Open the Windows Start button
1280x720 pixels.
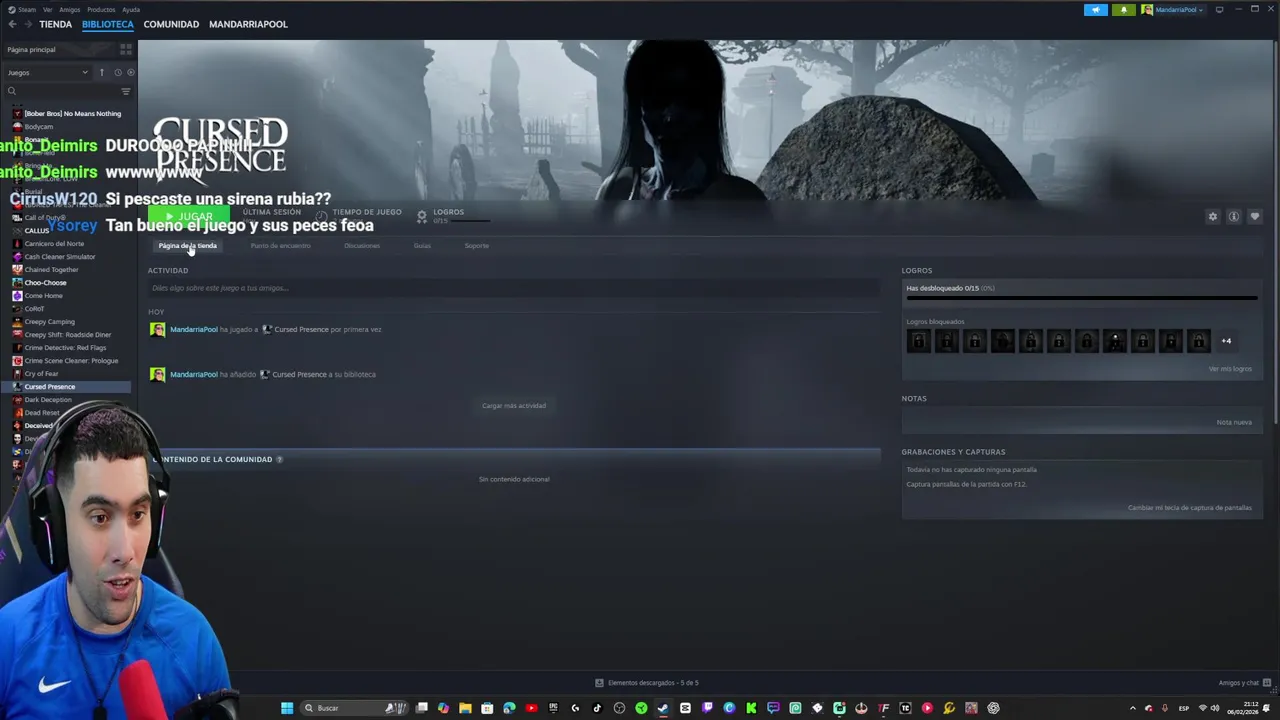[x=287, y=708]
